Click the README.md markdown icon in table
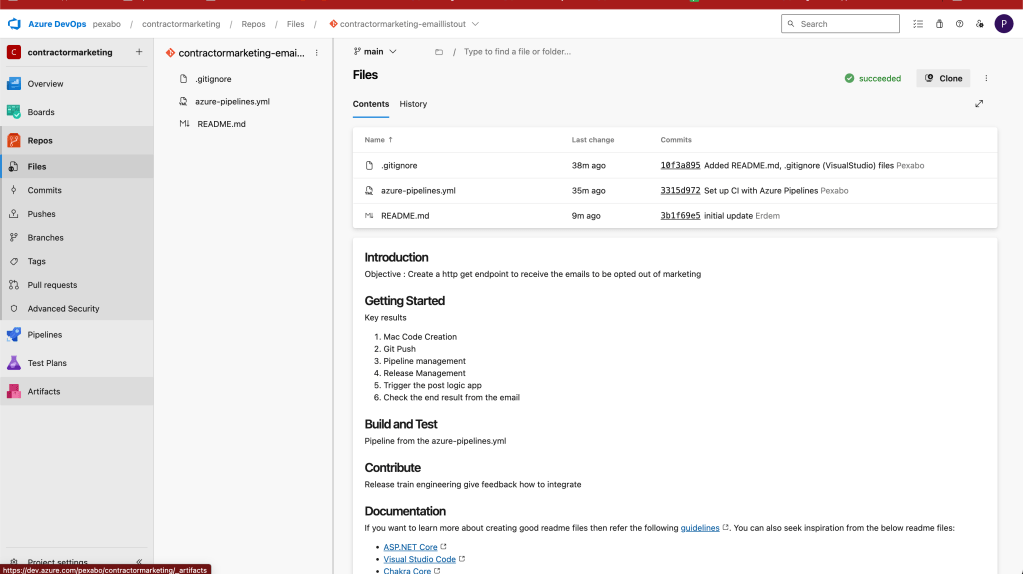The height and width of the screenshot is (574, 1023). pyautogui.click(x=369, y=216)
